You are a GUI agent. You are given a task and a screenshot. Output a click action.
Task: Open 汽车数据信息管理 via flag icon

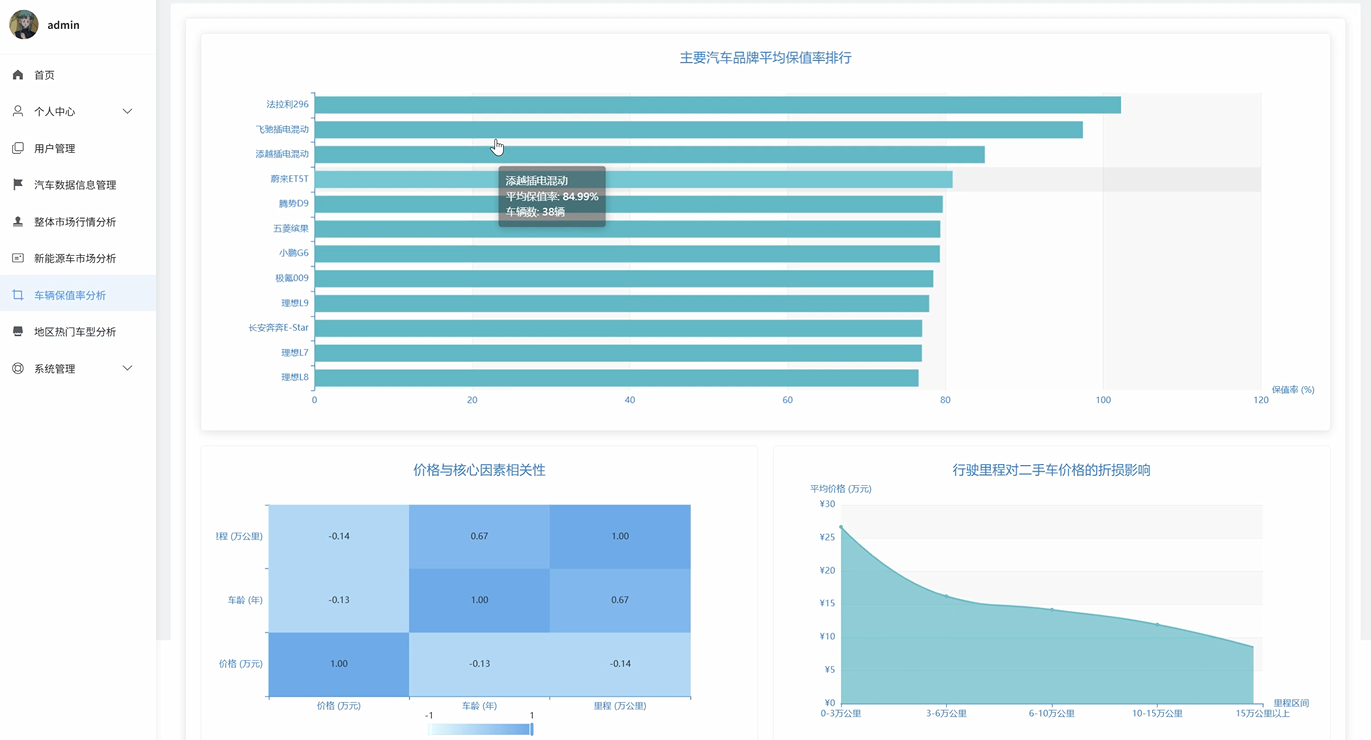point(18,185)
